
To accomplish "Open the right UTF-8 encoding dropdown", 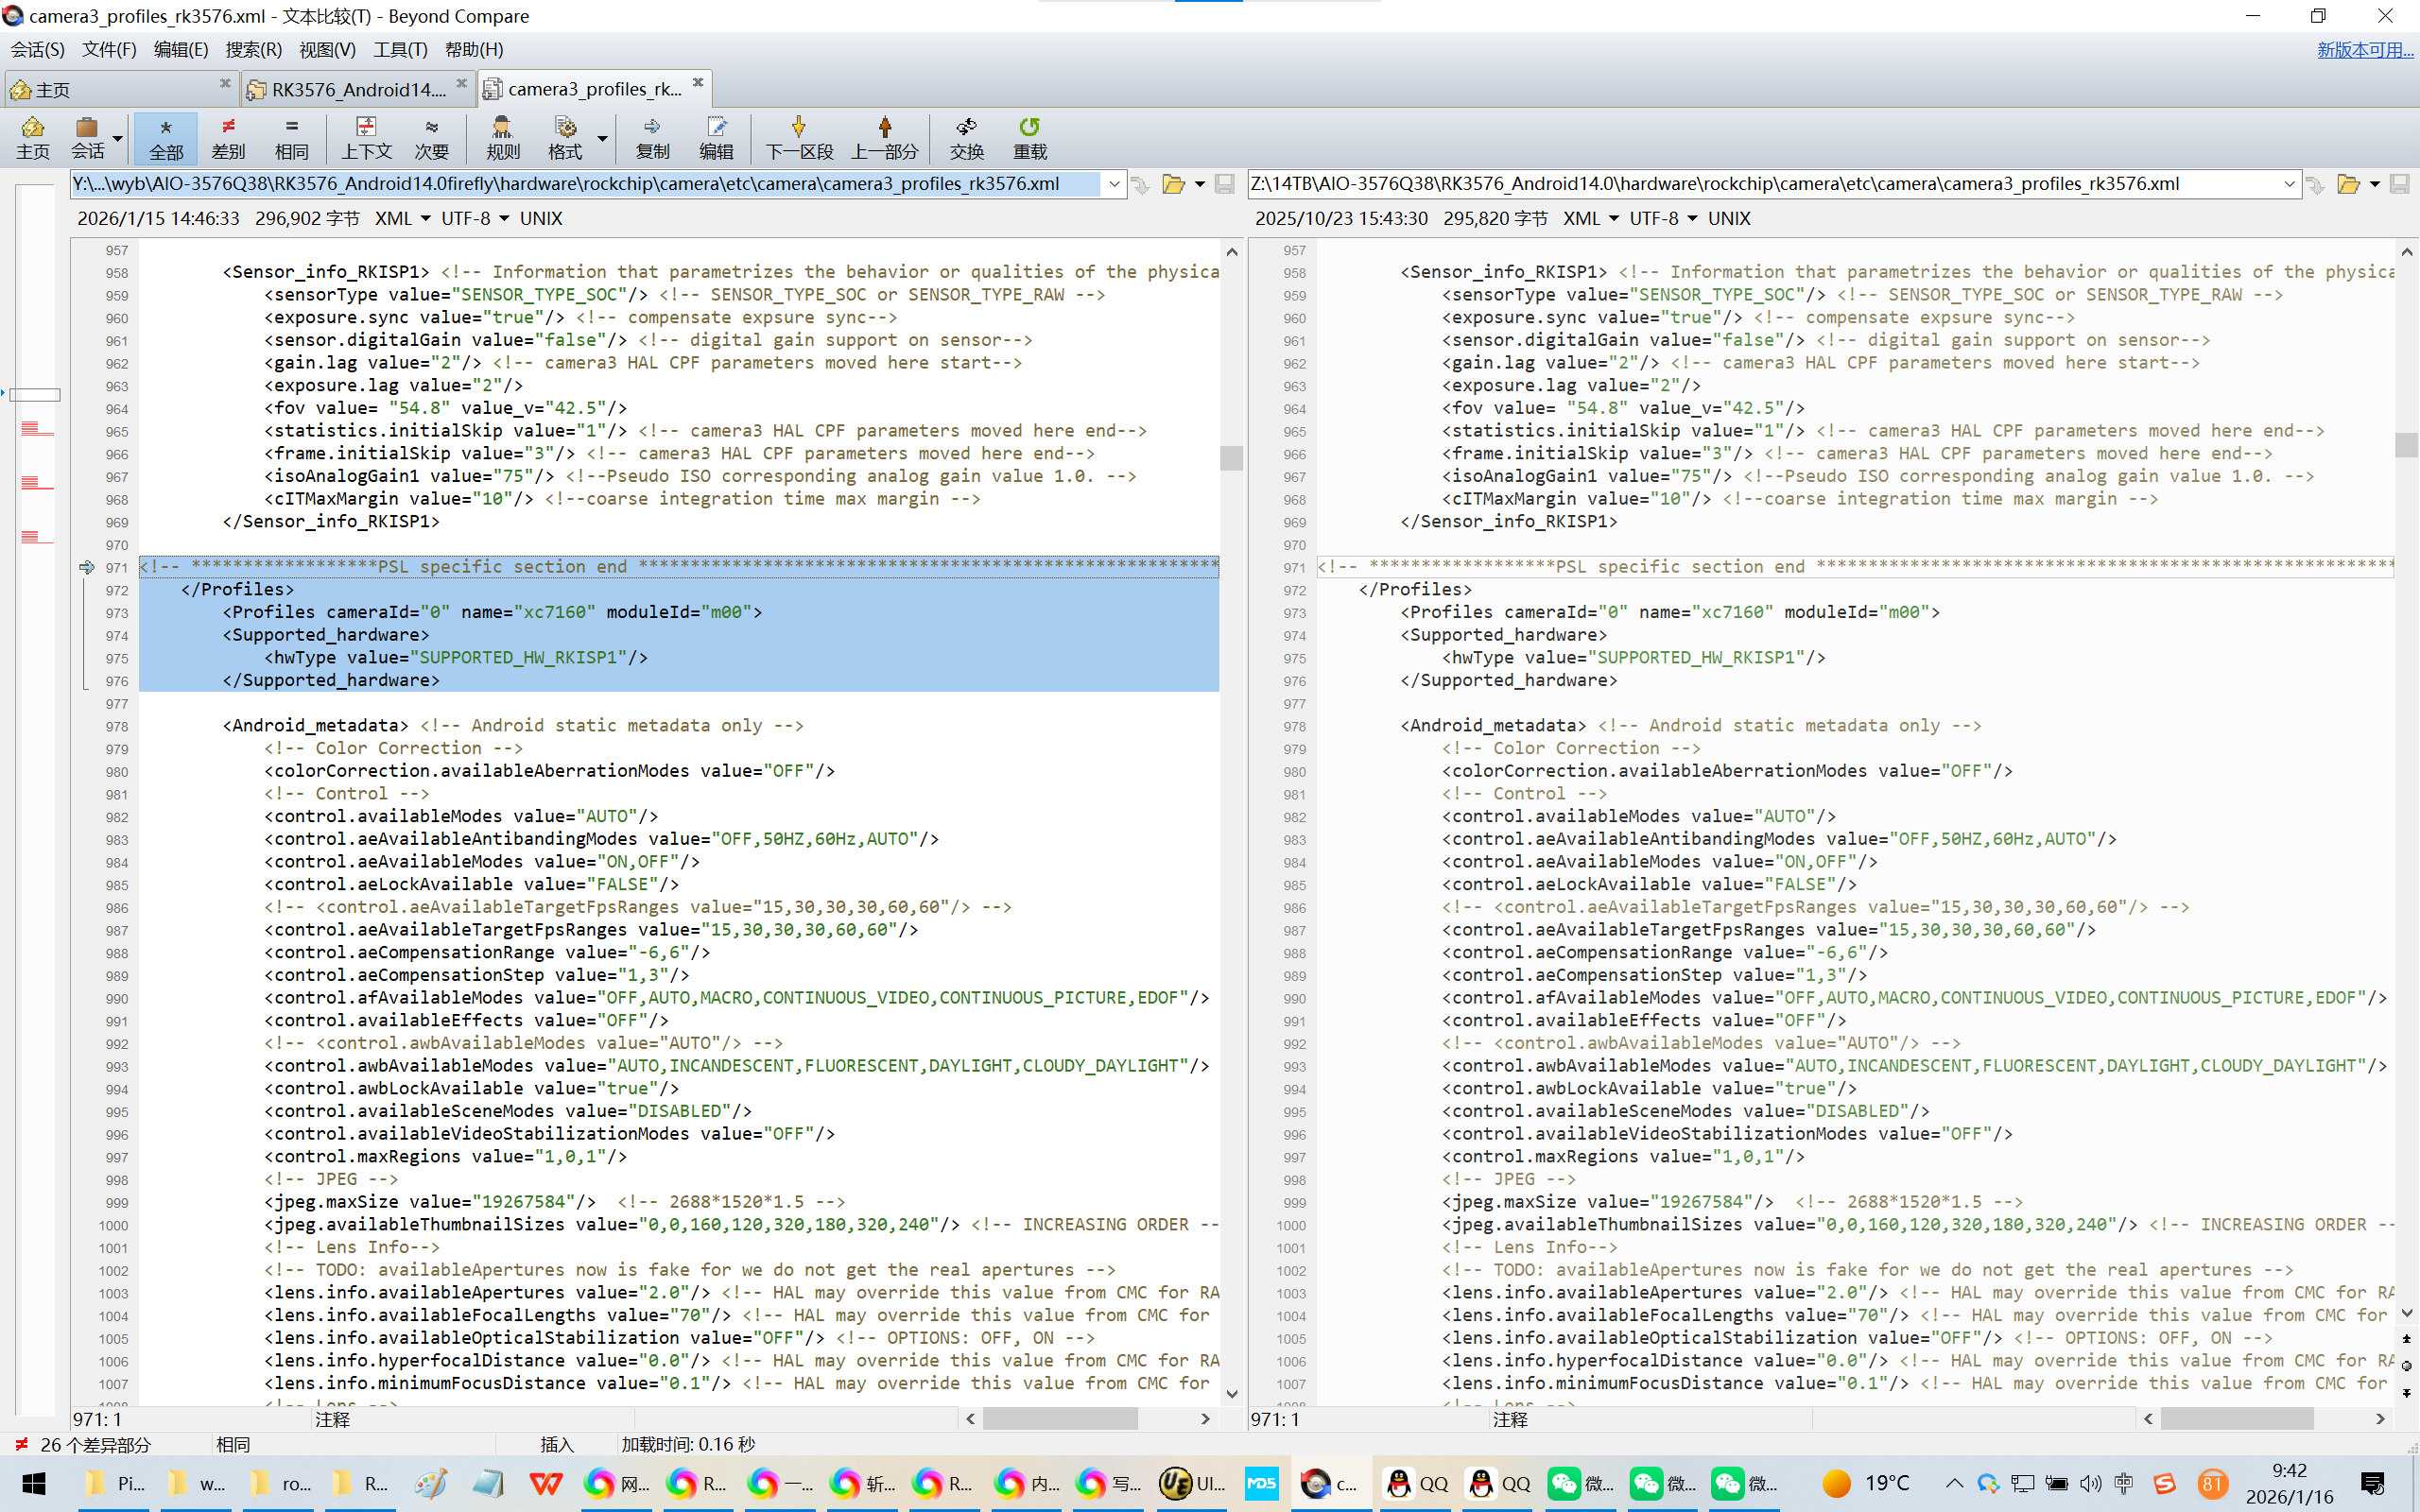I will [x=1692, y=218].
